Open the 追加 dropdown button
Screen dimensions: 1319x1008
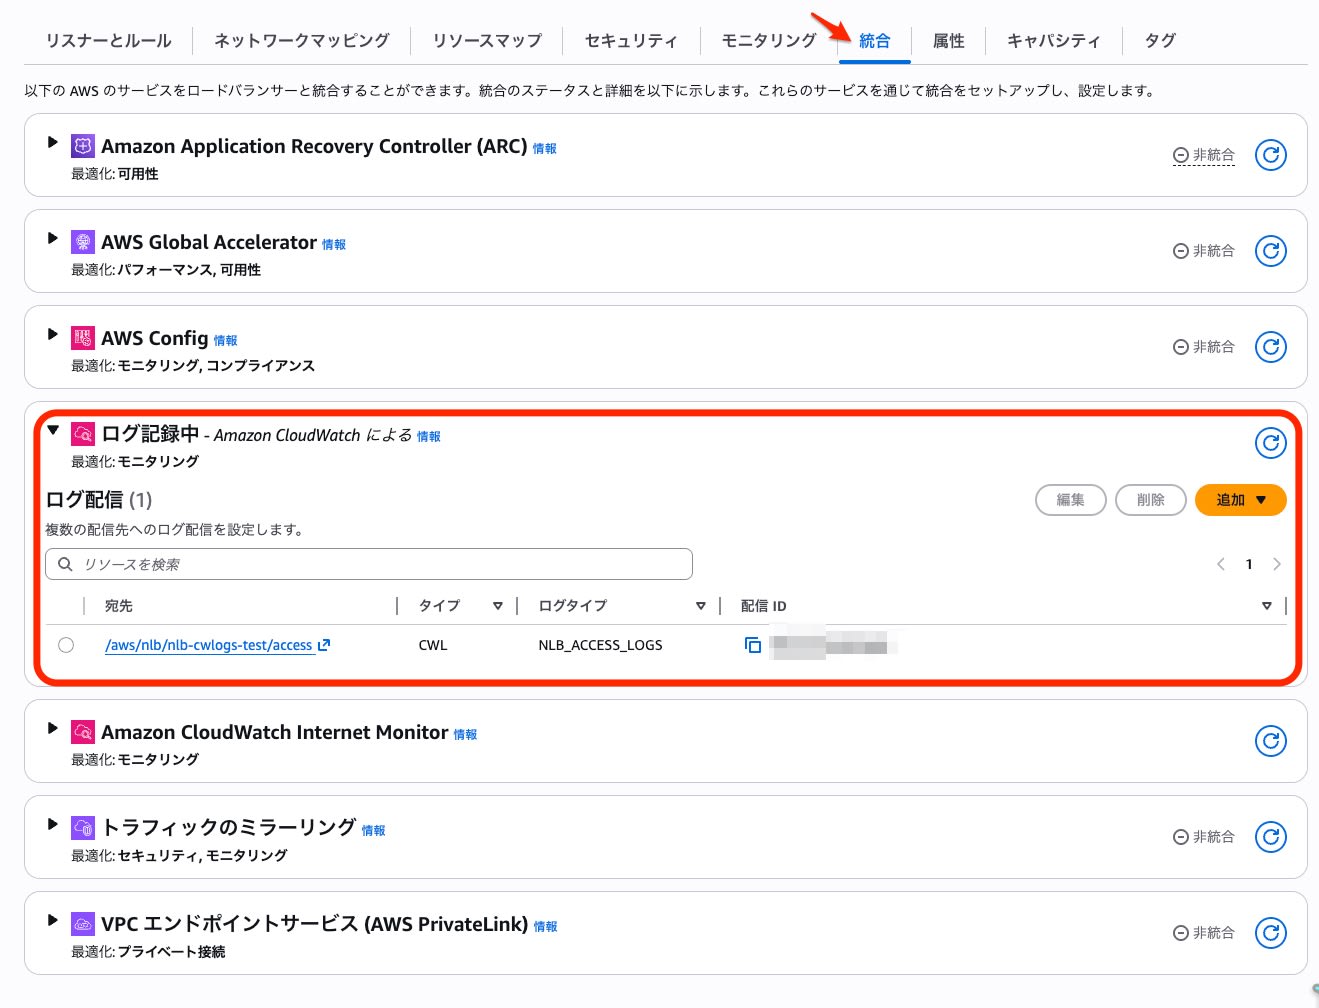coord(1240,500)
